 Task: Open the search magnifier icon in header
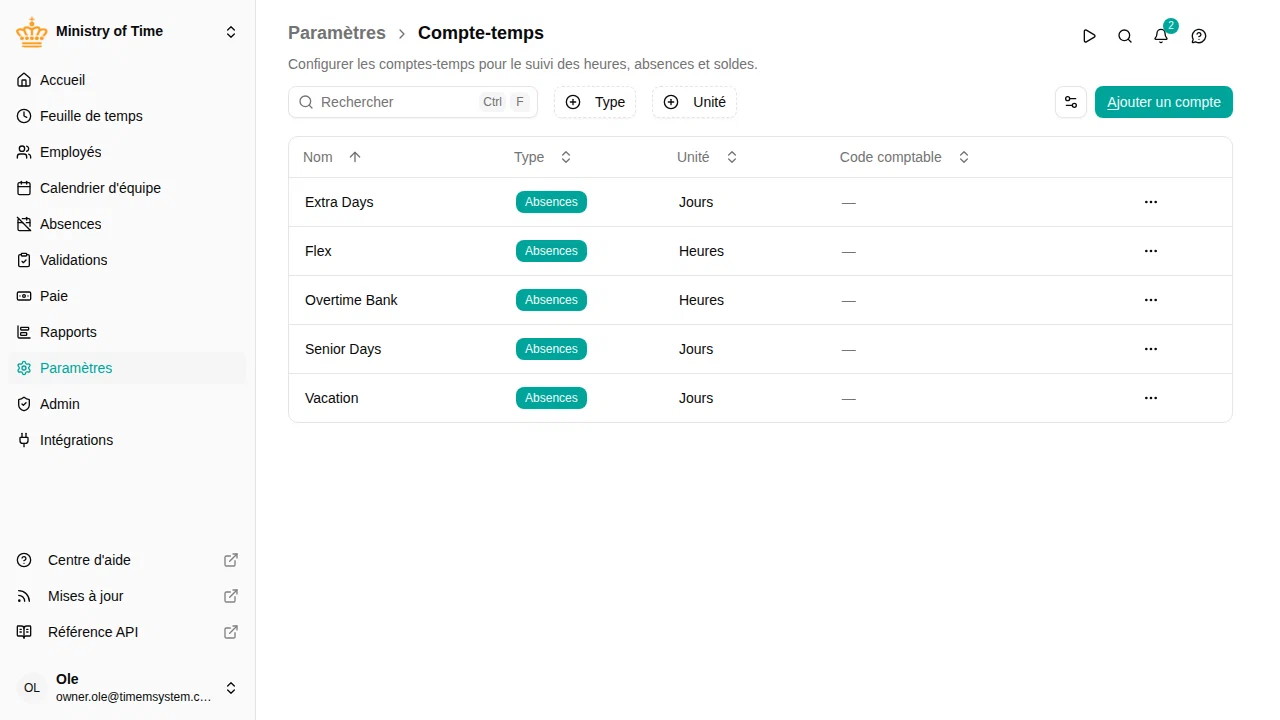click(1125, 36)
